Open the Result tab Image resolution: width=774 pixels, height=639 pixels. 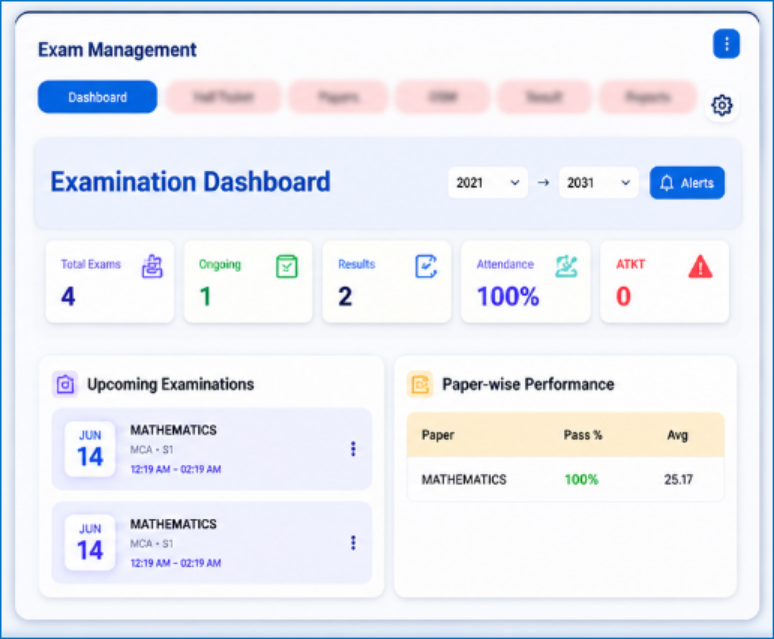click(544, 97)
